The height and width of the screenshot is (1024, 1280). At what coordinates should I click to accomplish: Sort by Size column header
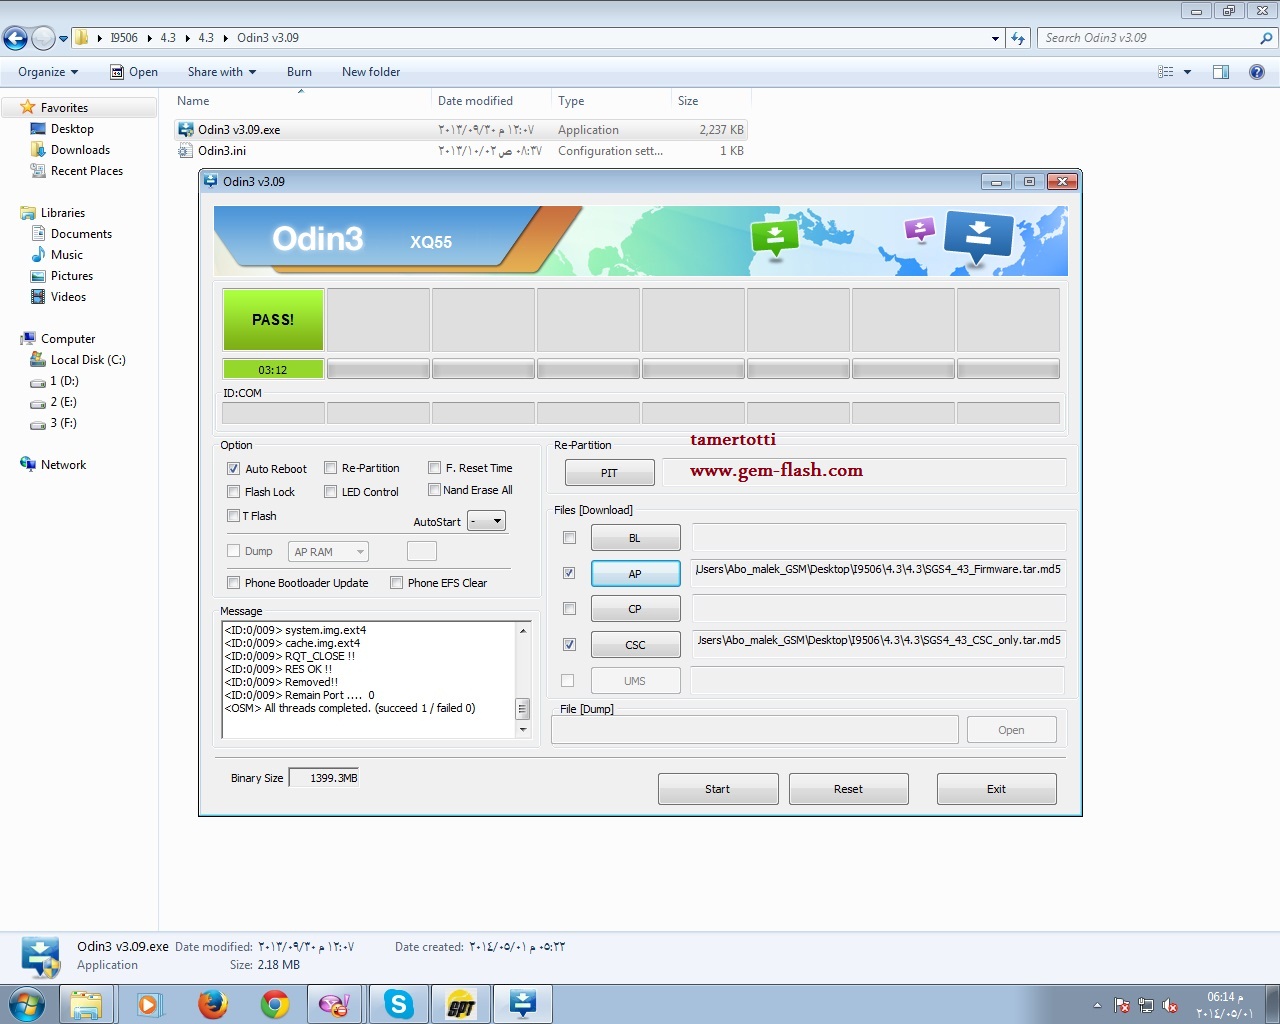pos(711,101)
